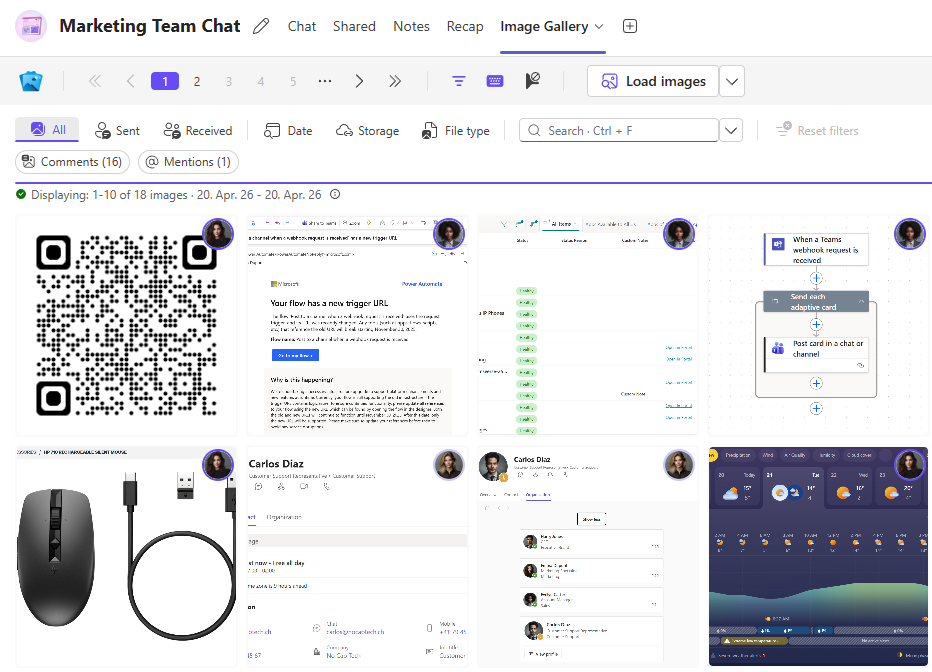Open the weather forecast thumbnail
The image size is (932, 672).
click(818, 557)
